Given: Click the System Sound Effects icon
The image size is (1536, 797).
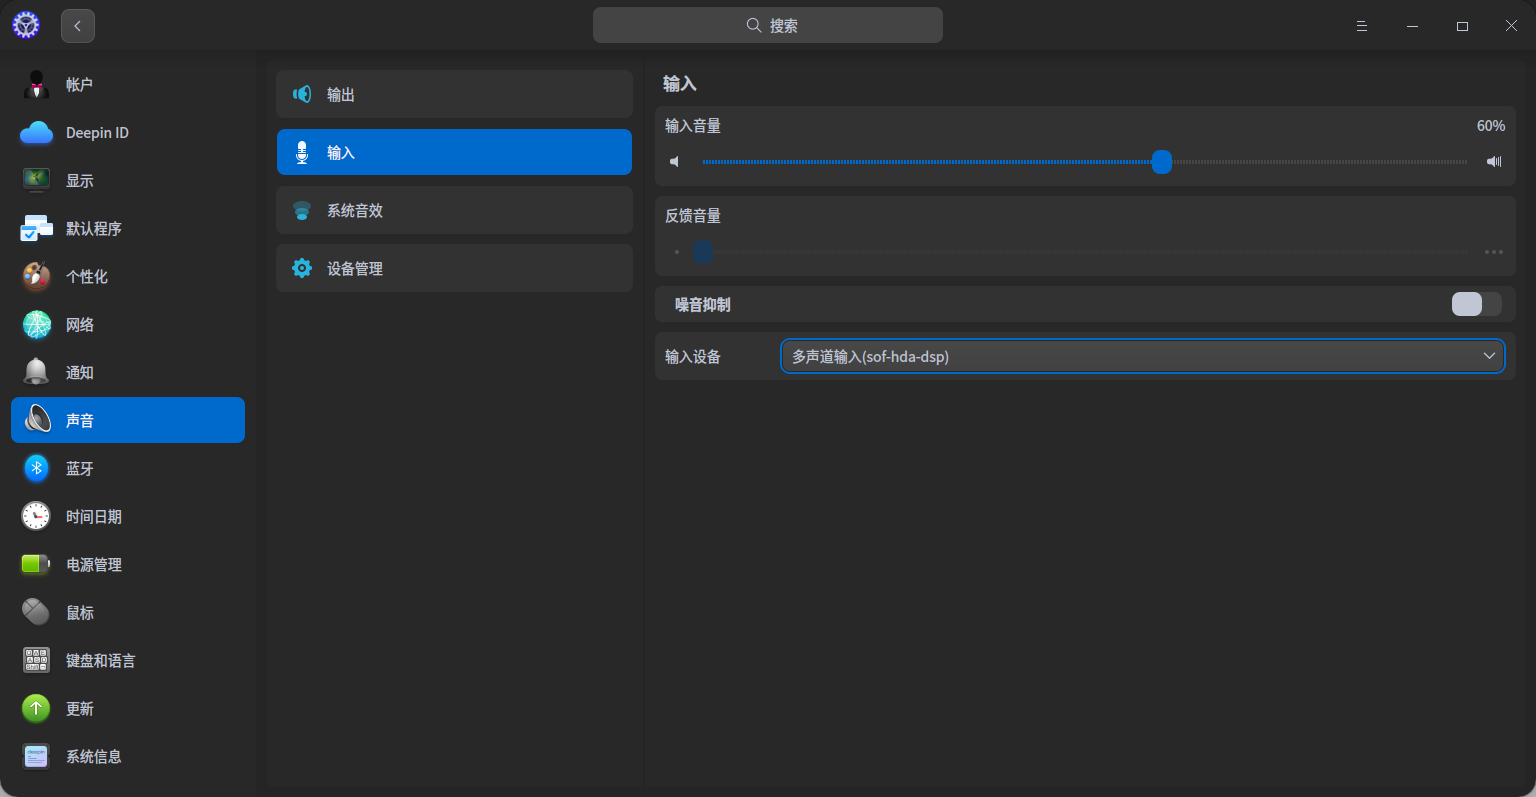Looking at the screenshot, I should click(302, 211).
